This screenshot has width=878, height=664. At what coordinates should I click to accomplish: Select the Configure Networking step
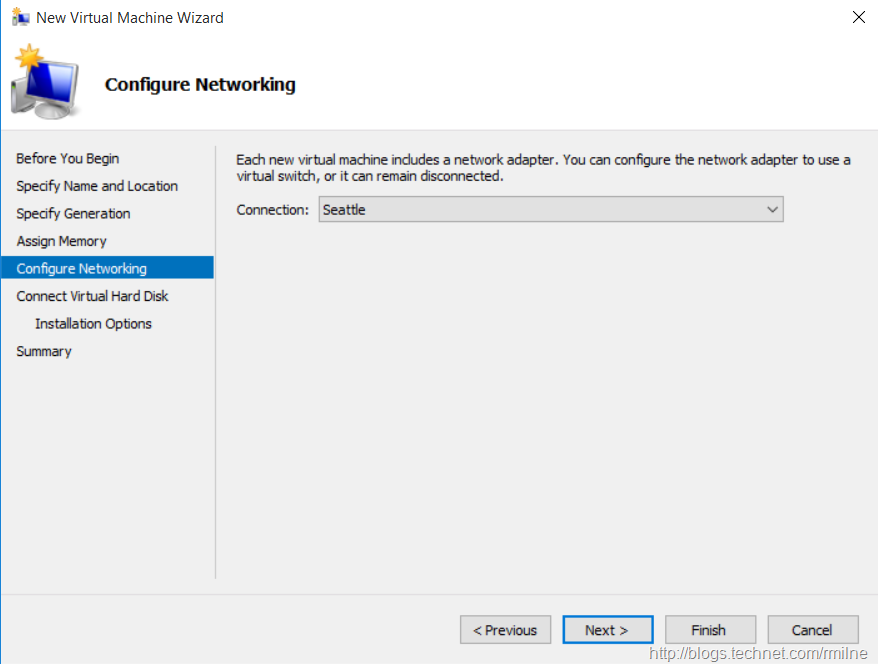(x=82, y=268)
